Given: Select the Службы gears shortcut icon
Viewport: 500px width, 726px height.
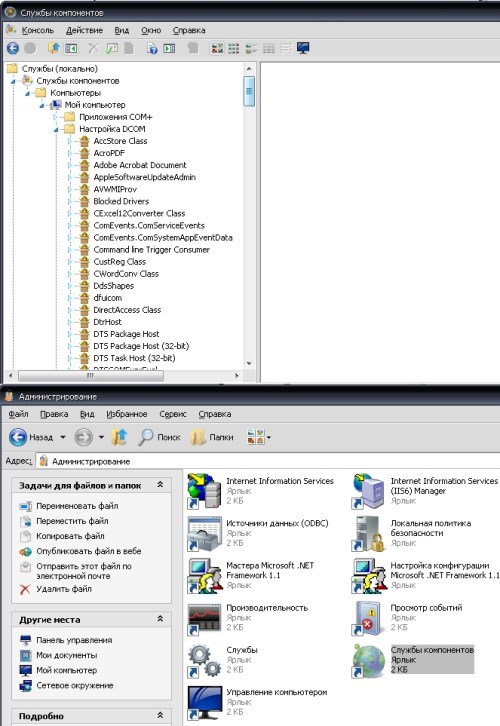Looking at the screenshot, I should click(x=204, y=660).
